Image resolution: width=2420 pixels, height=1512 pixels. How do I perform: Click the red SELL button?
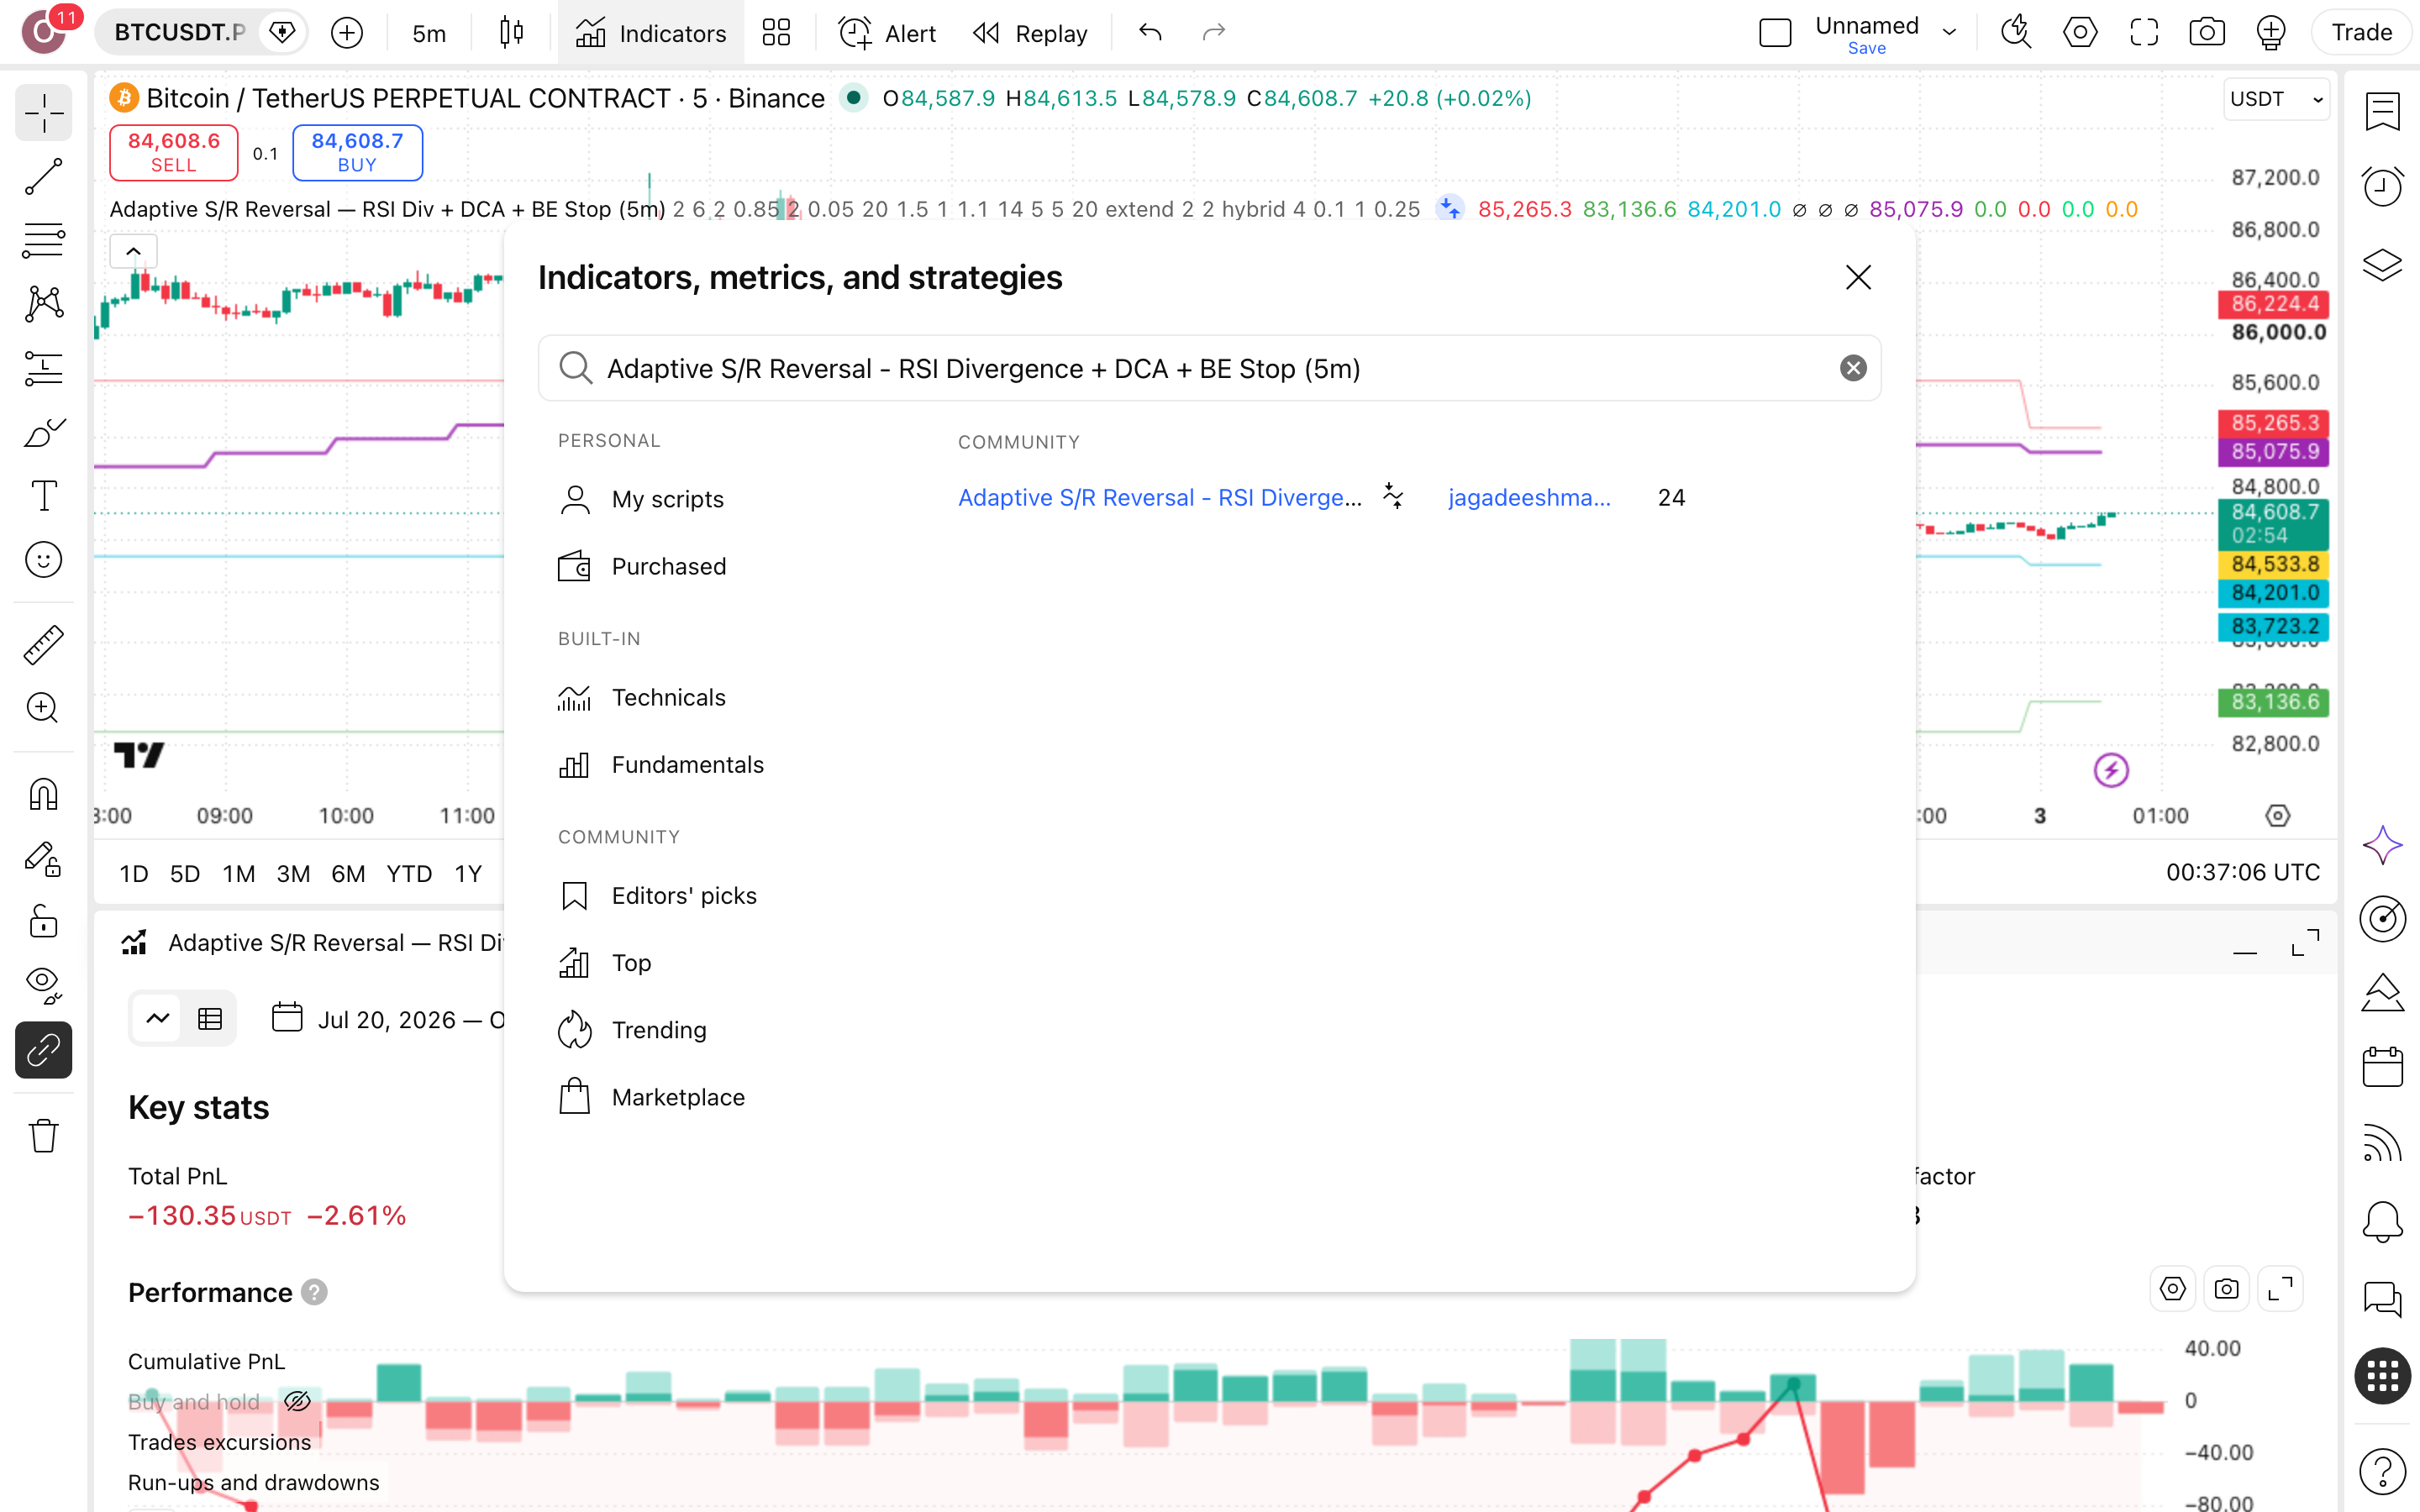tap(174, 152)
